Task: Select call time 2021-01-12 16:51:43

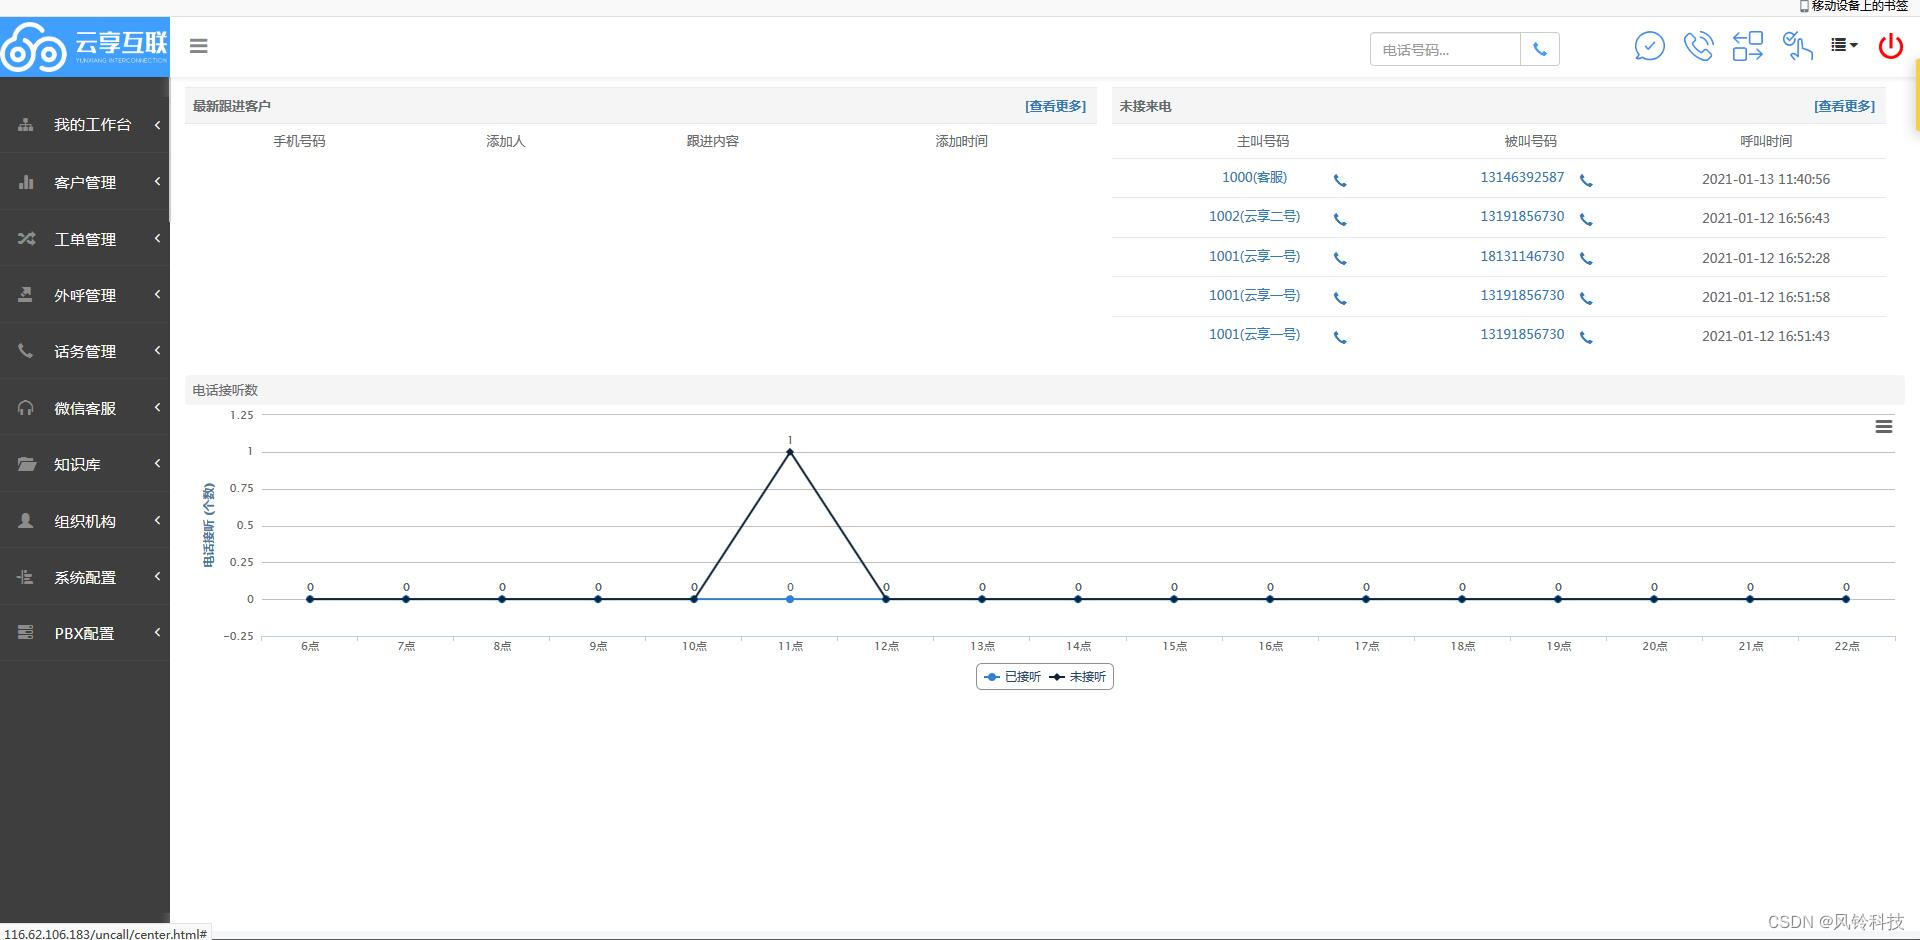Action: pos(1766,337)
